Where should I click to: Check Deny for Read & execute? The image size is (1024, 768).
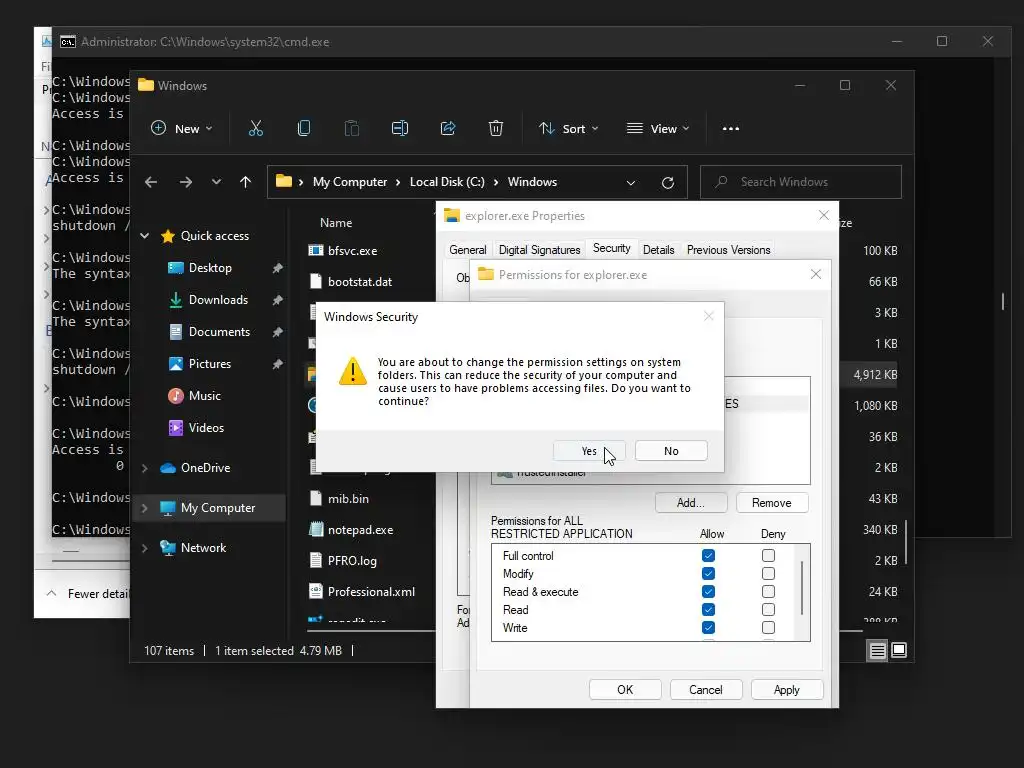click(x=768, y=592)
